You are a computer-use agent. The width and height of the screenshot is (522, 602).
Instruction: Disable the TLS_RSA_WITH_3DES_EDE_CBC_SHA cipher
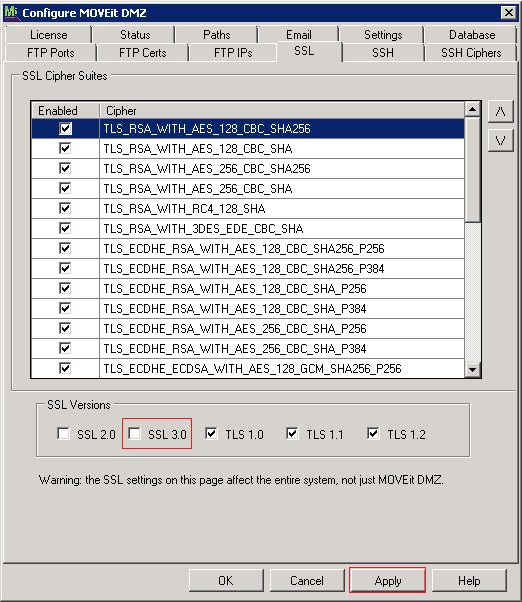(x=65, y=228)
